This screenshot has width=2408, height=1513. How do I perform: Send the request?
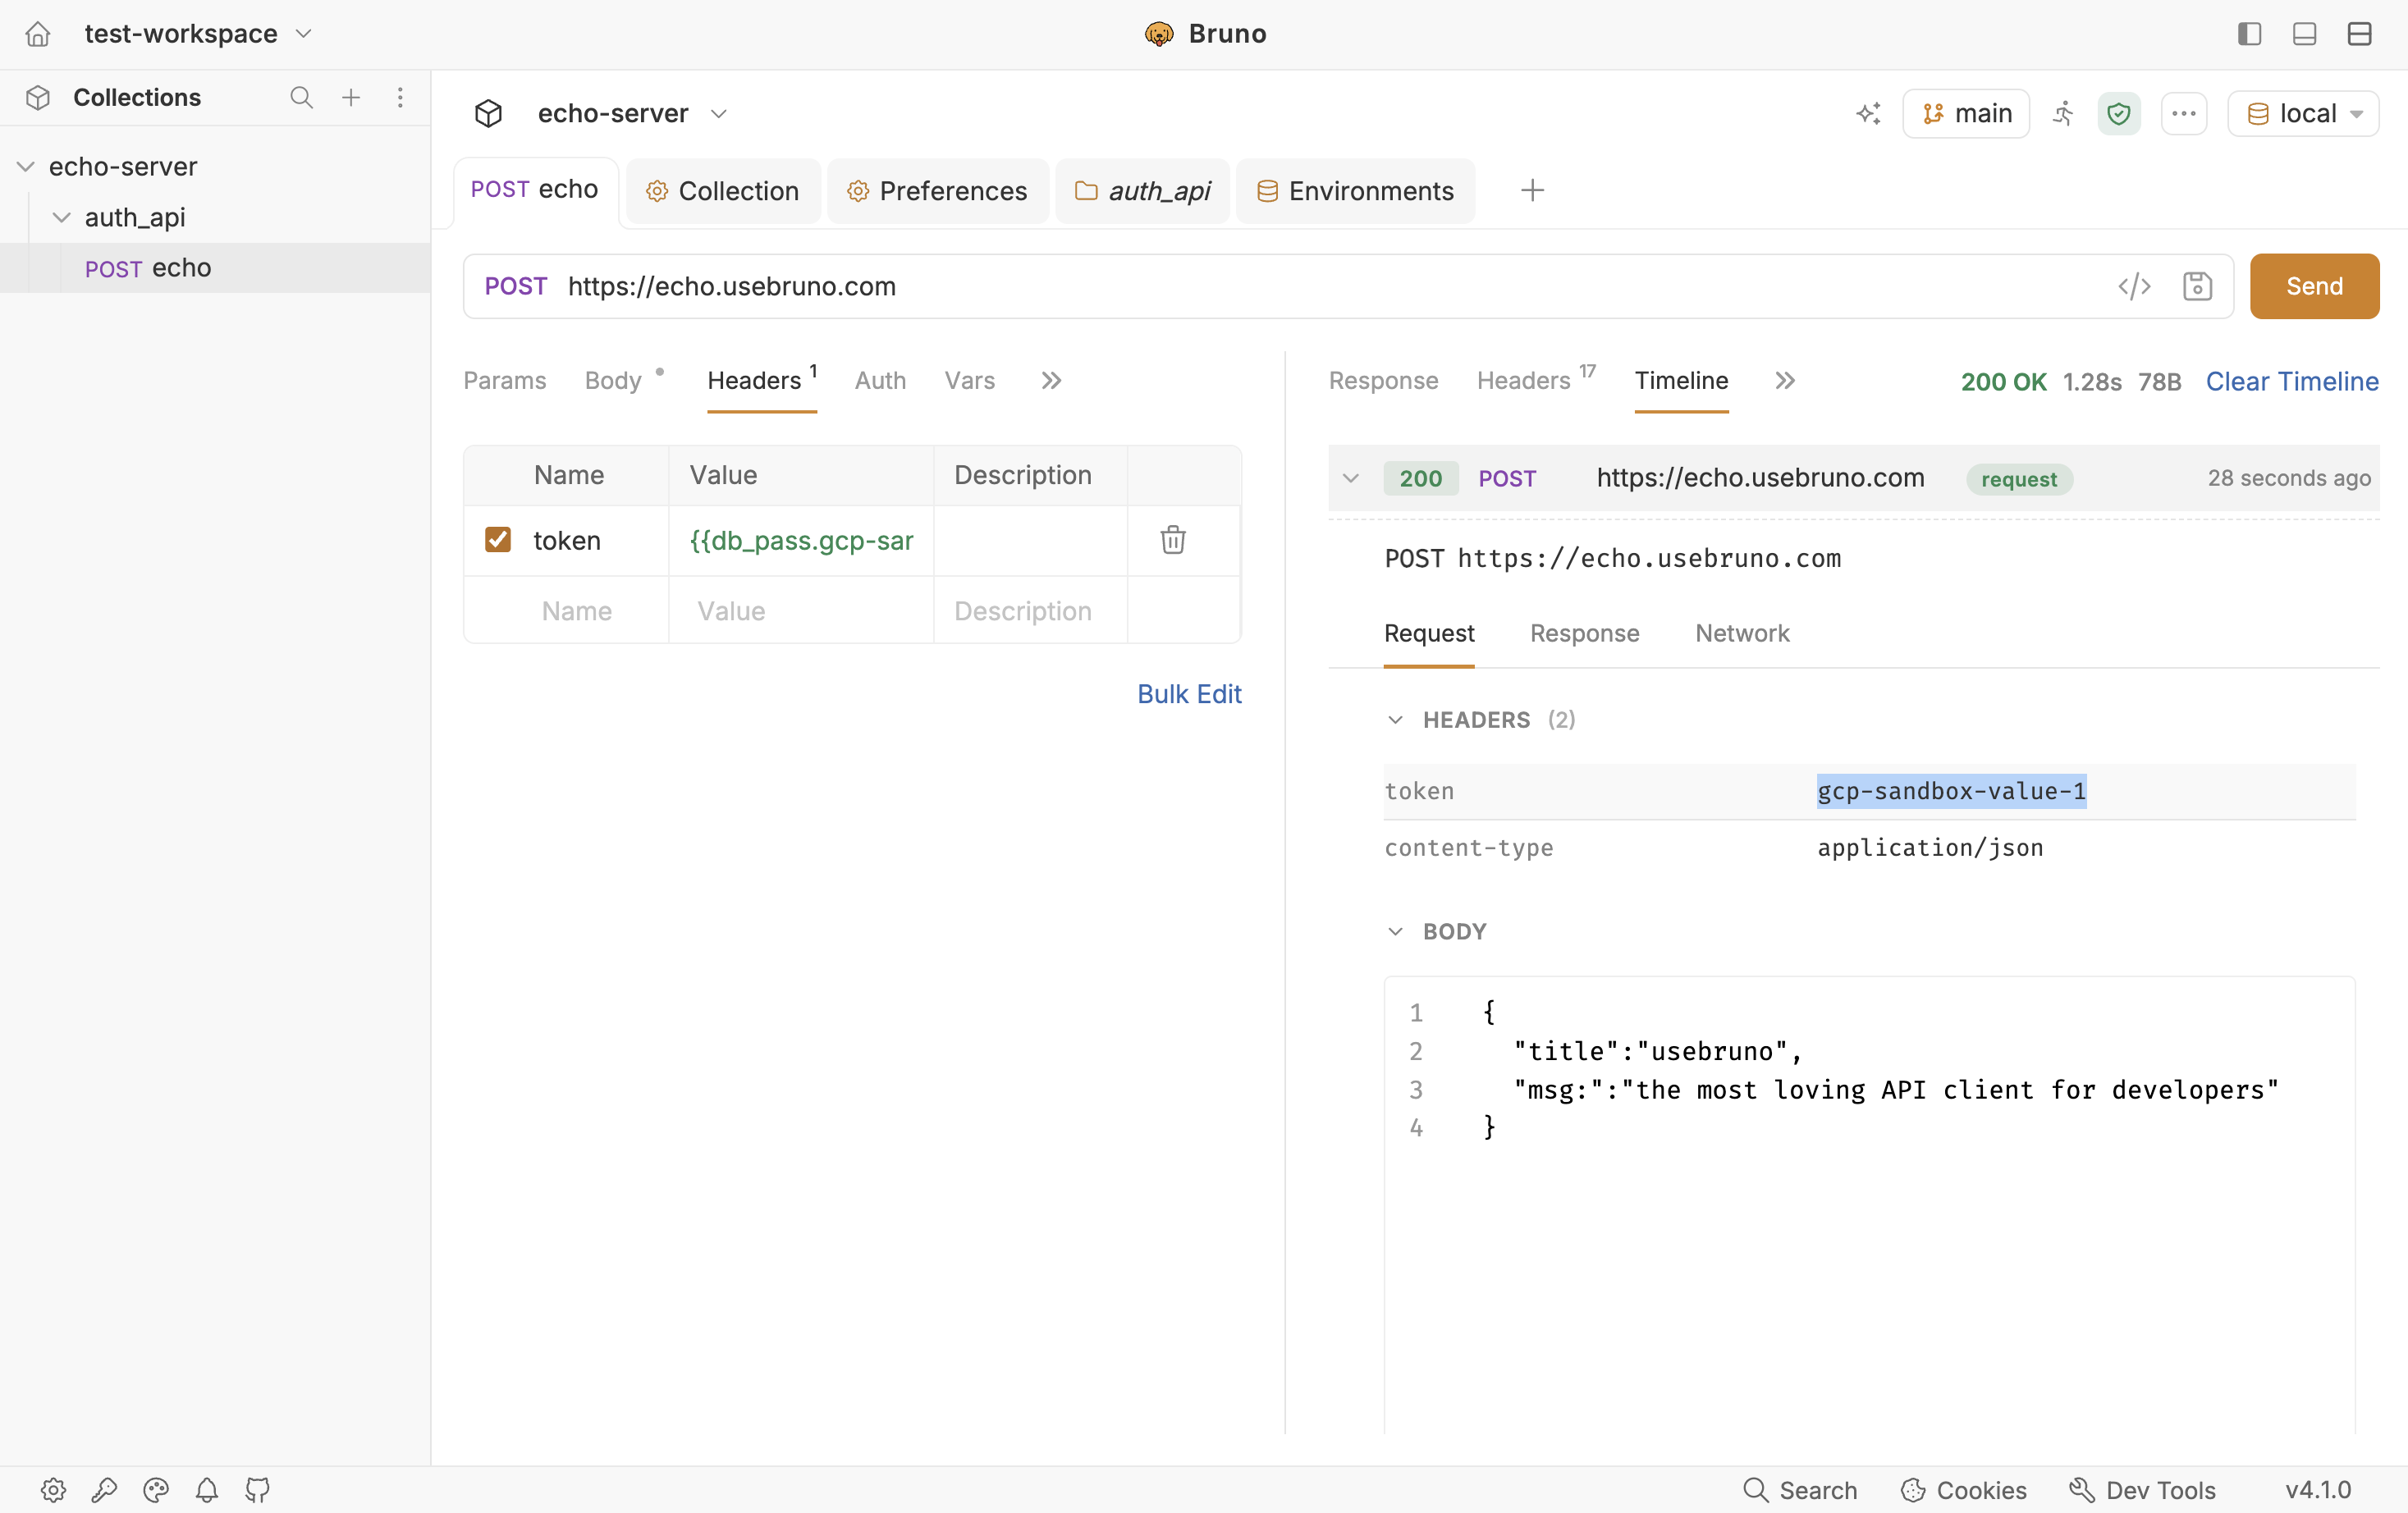click(2314, 287)
